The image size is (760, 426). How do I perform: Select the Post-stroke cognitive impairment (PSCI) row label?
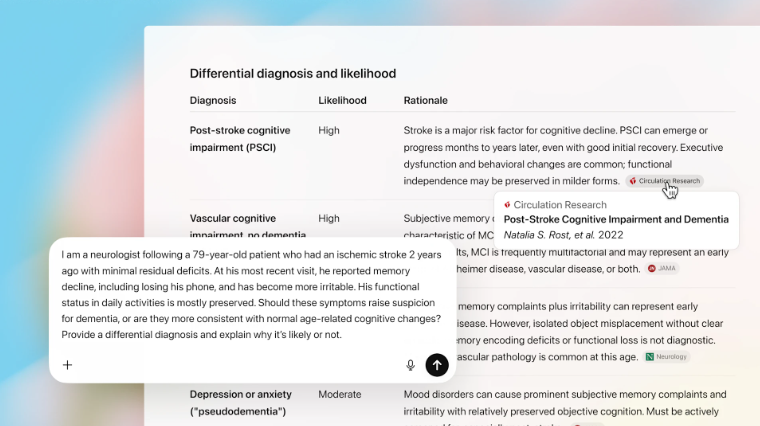tap(240, 139)
